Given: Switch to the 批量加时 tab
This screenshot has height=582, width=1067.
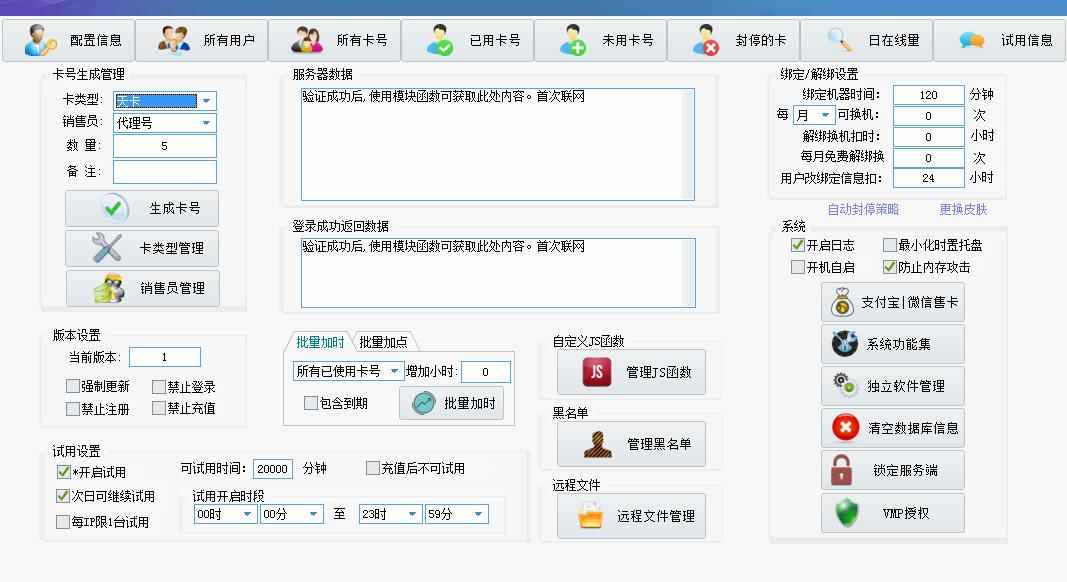Looking at the screenshot, I should pyautogui.click(x=319, y=342).
